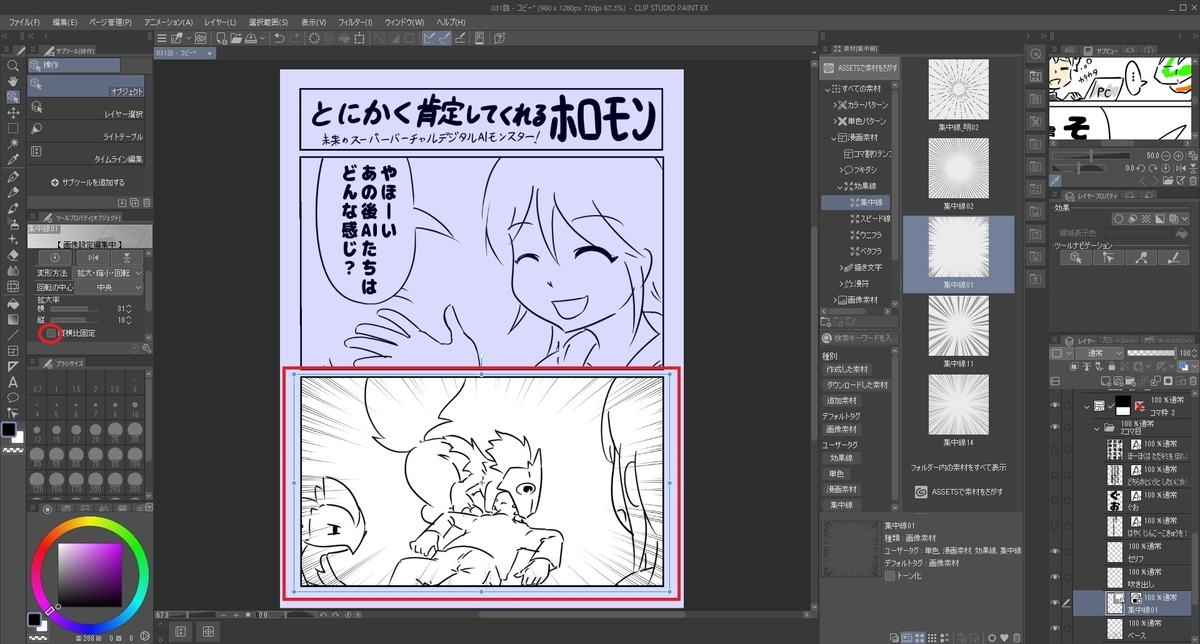Delete sub tool trash icon
1200x644 pixels.
(147, 203)
